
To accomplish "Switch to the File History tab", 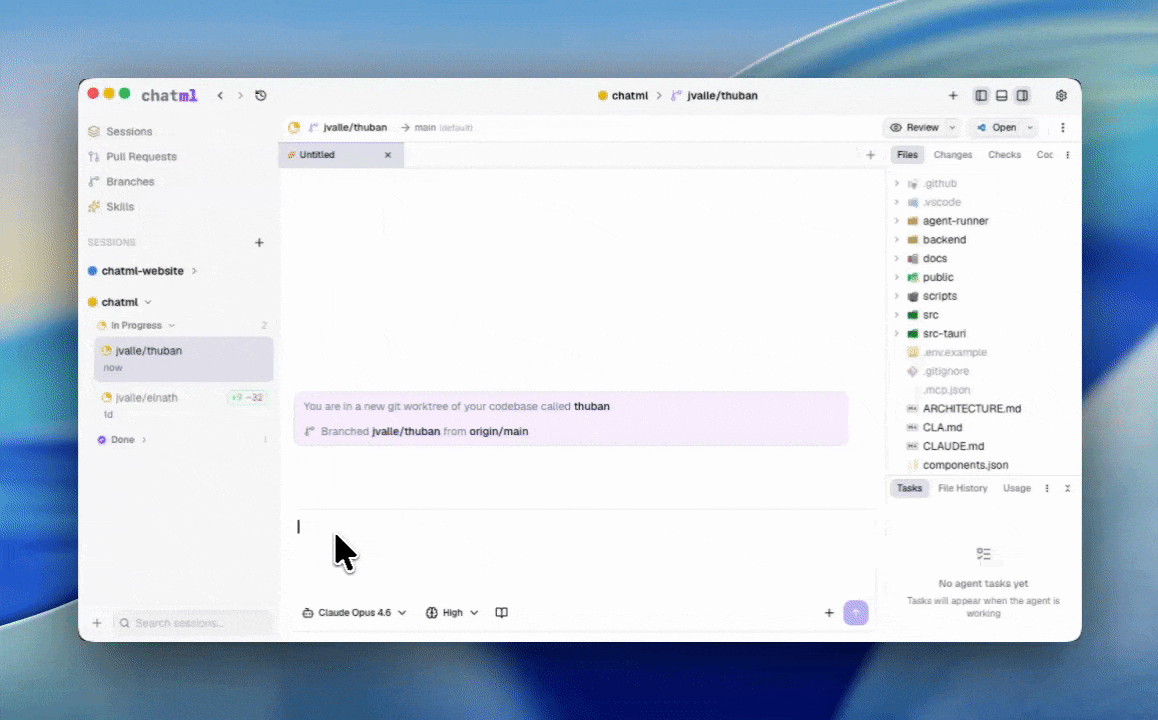I will (x=962, y=488).
